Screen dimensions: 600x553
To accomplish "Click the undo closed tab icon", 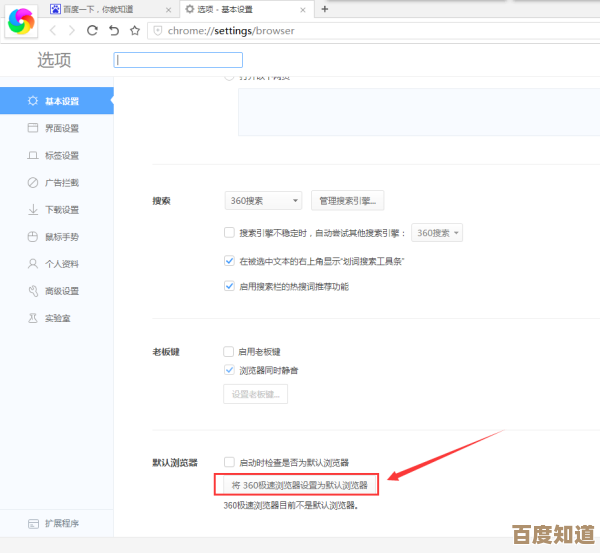I will click(114, 31).
